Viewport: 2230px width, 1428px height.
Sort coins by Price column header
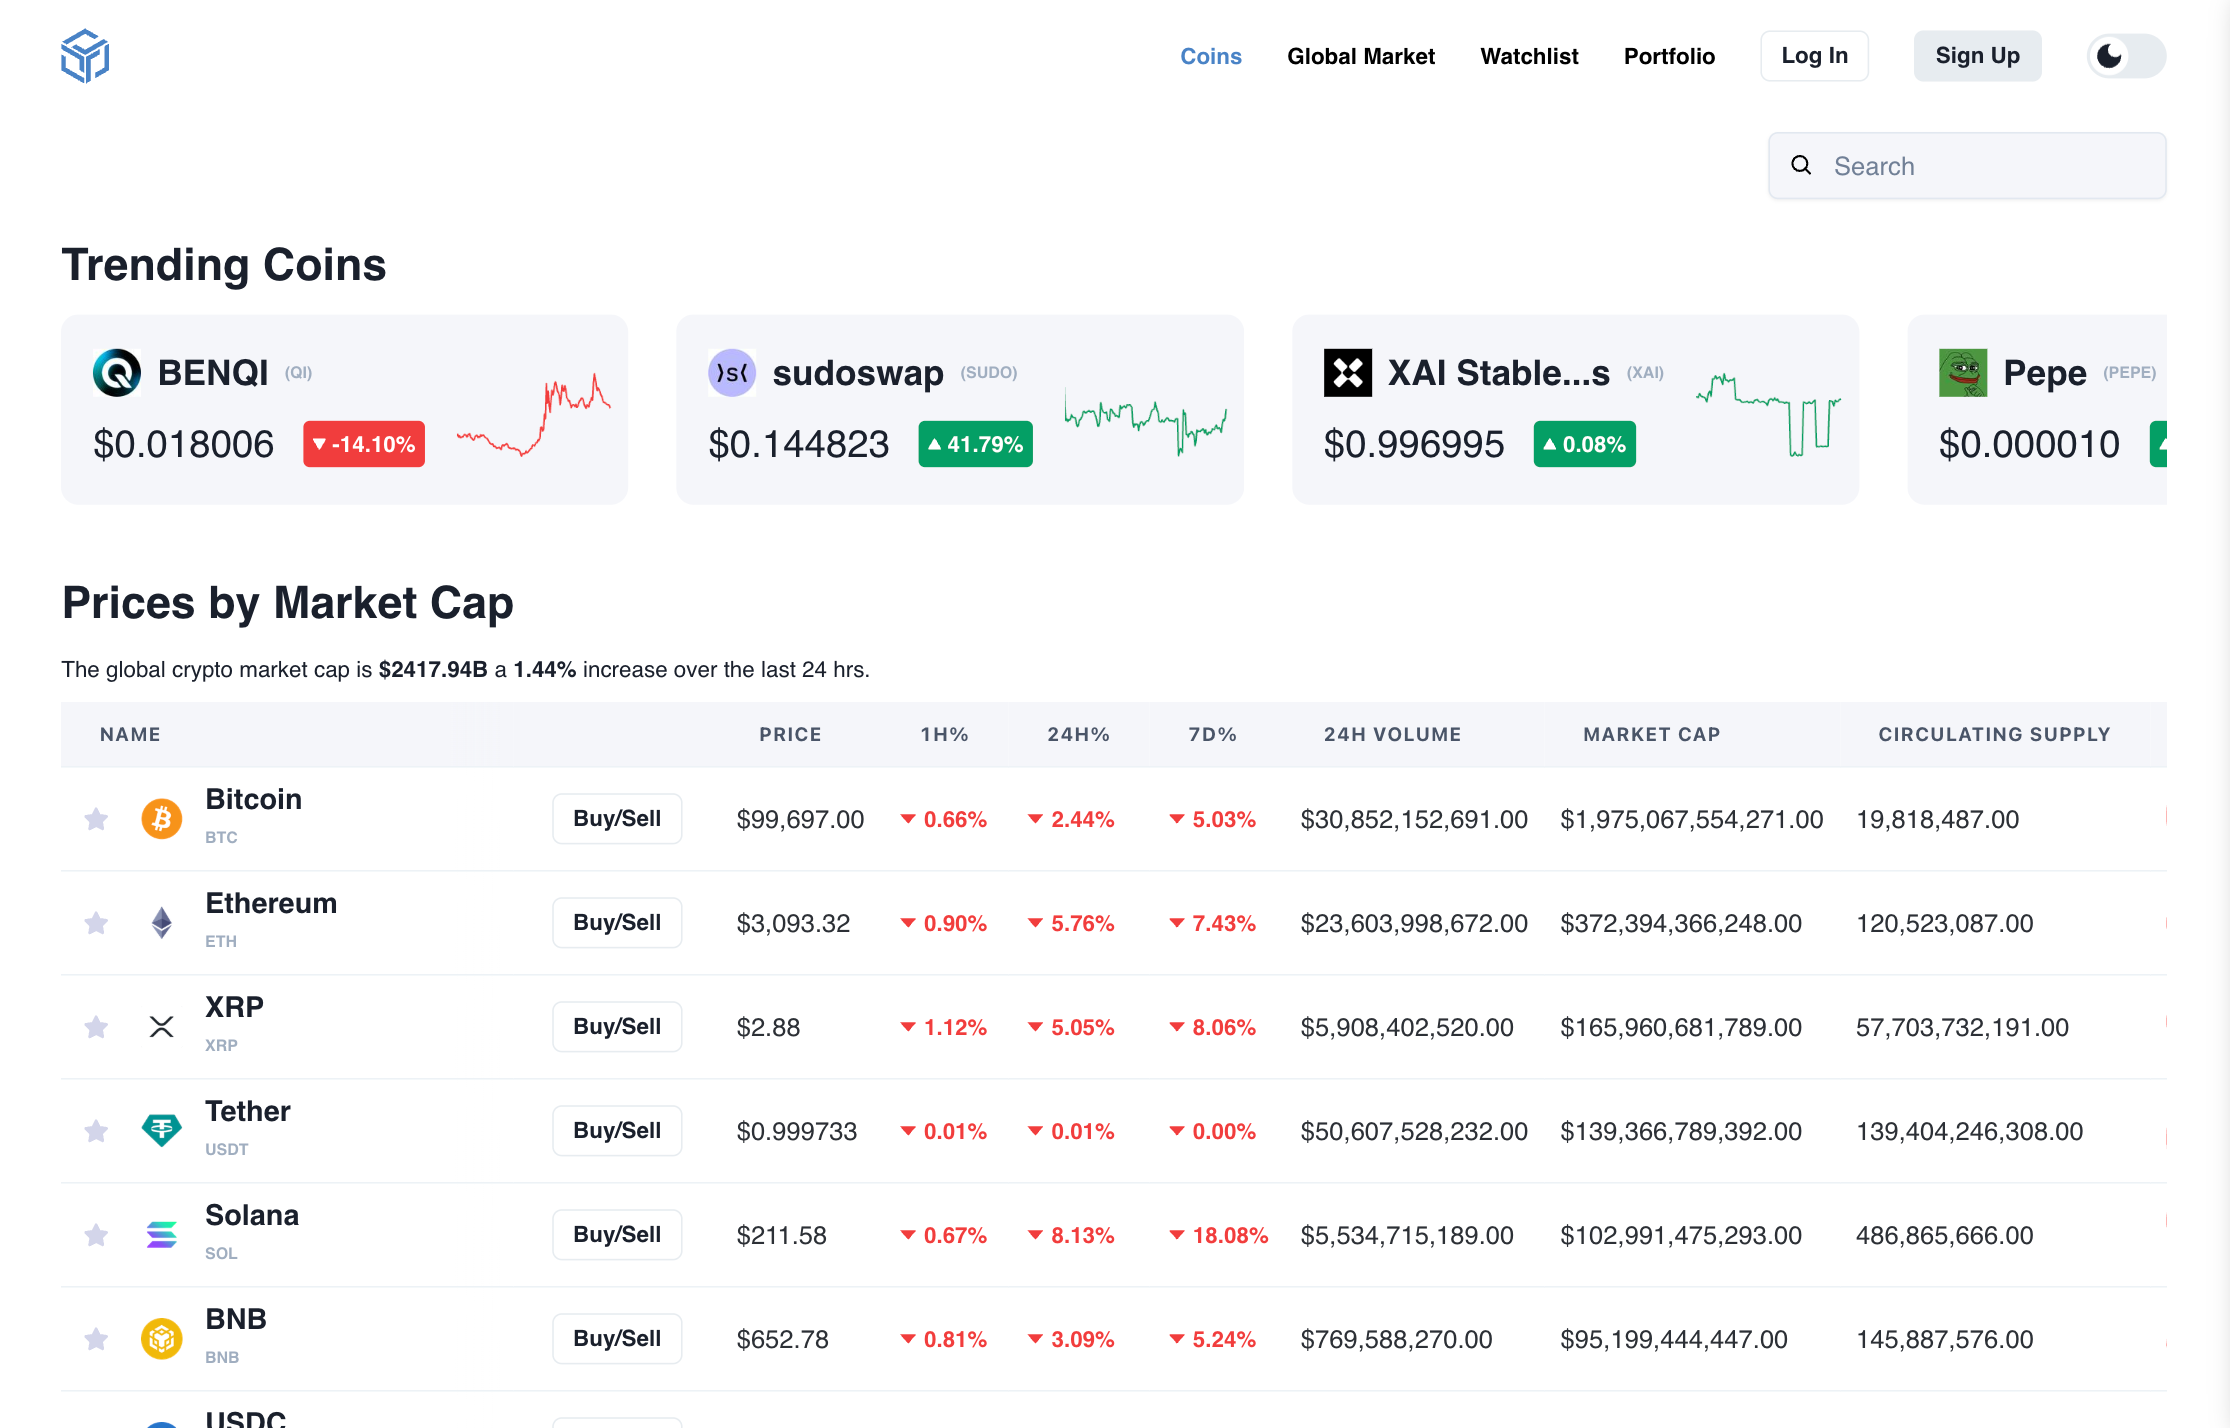pyautogui.click(x=790, y=734)
